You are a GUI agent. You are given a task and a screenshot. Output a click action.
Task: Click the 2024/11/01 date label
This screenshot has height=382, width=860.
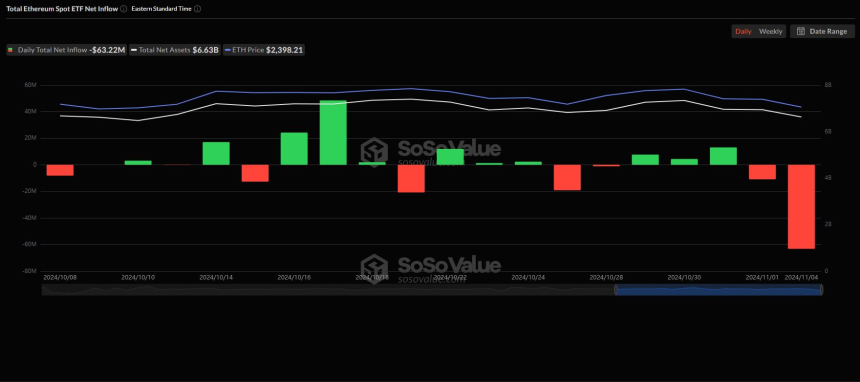(762, 278)
